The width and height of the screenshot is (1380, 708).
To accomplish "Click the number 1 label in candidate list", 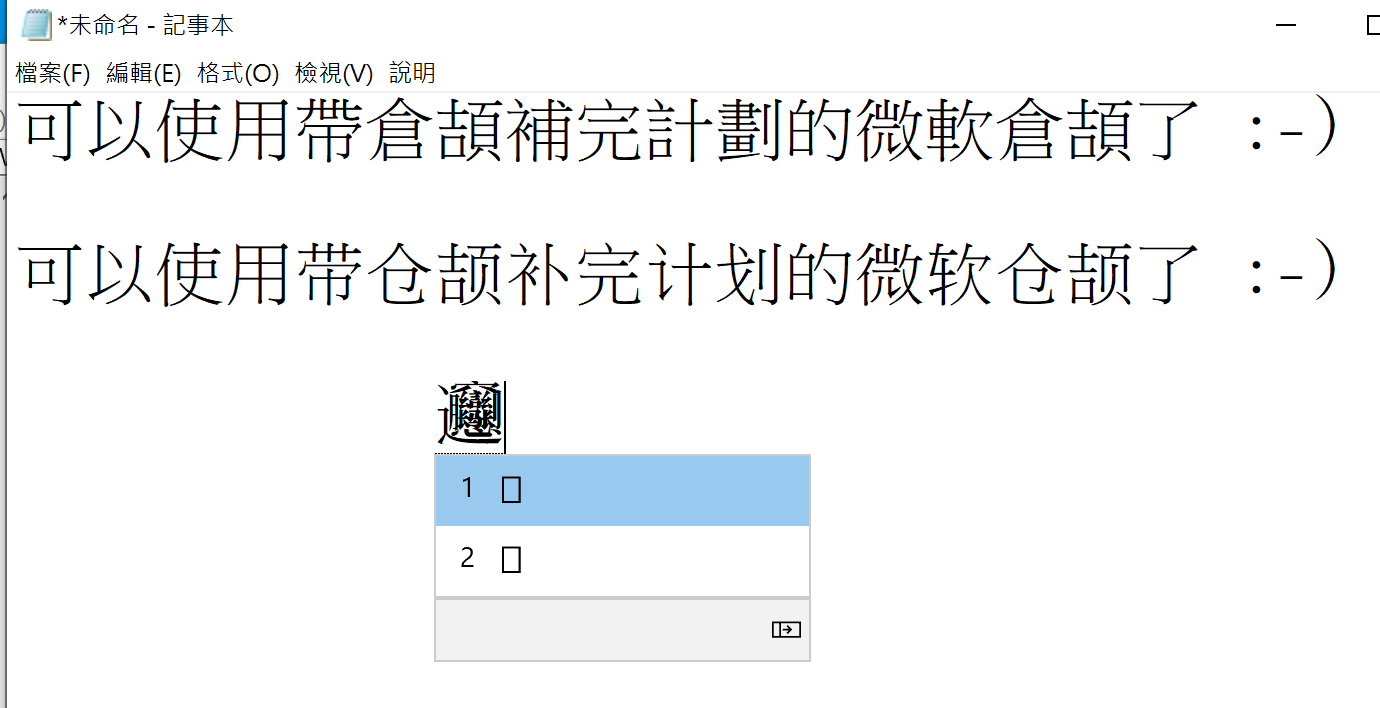I will pos(467,488).
